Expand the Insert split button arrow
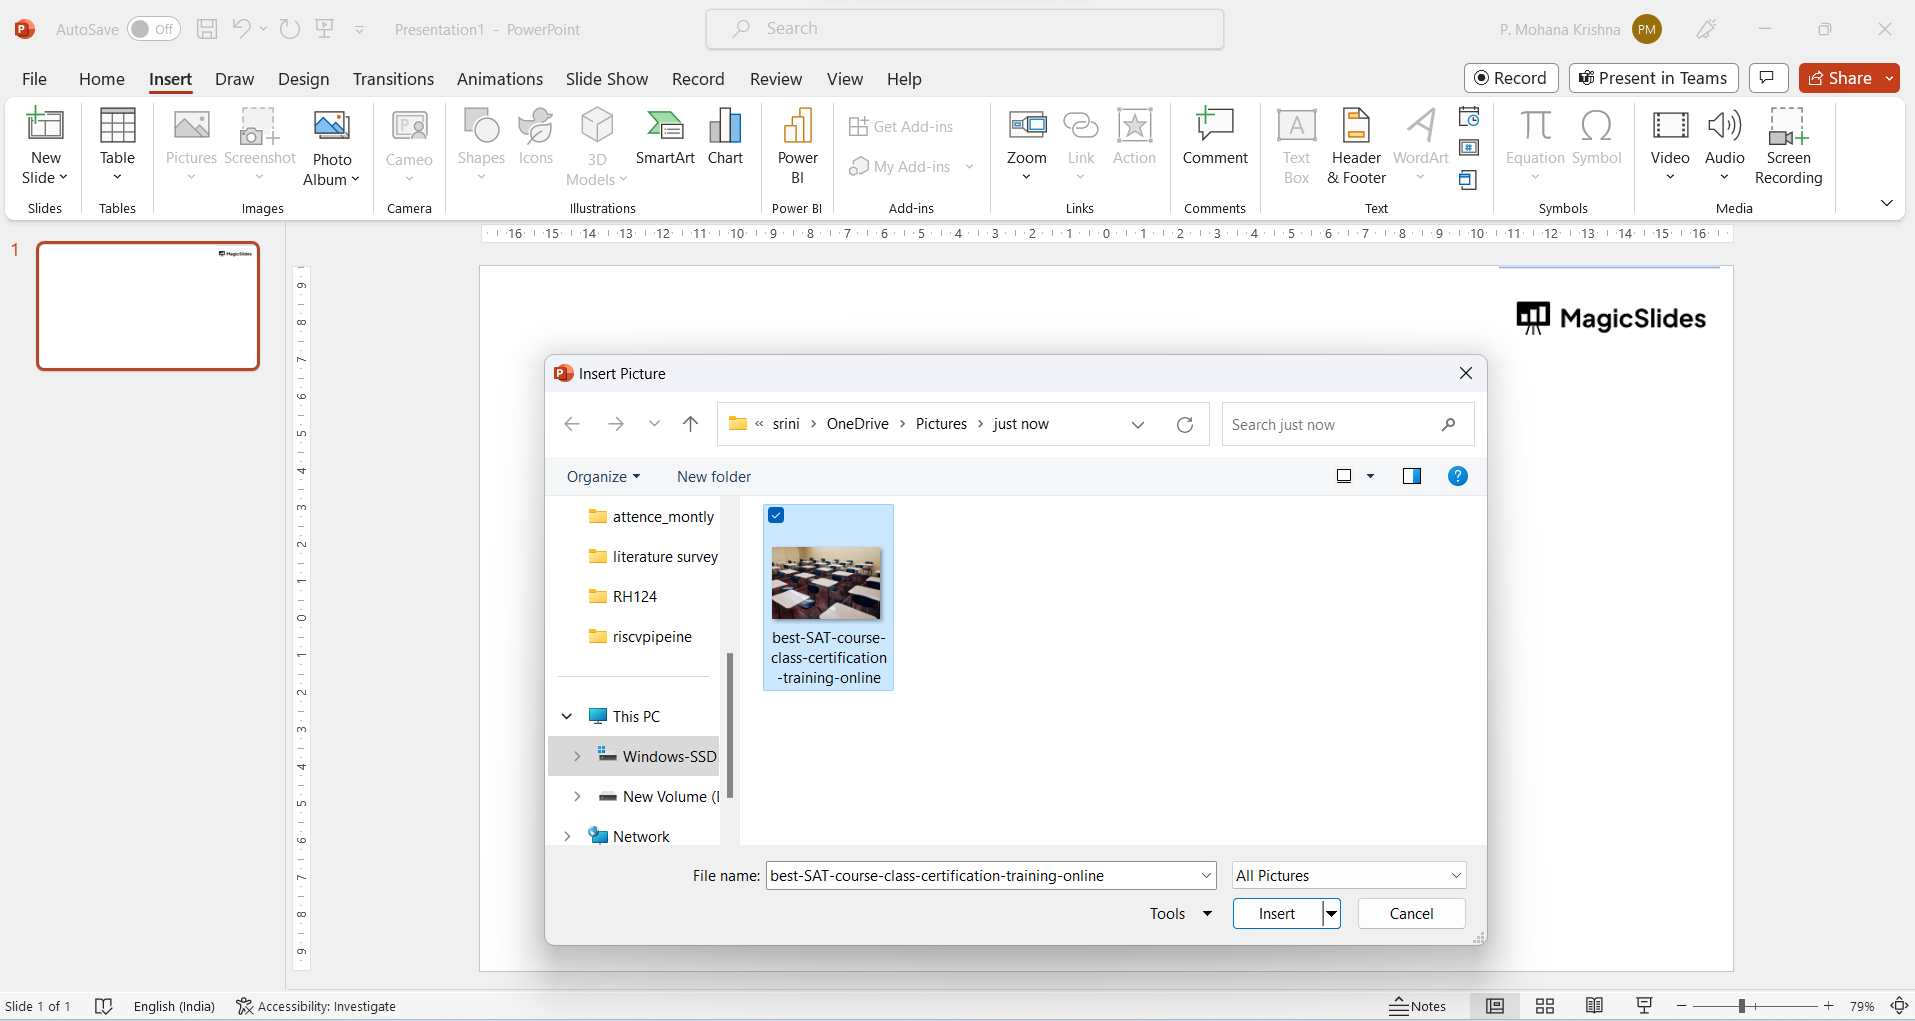1915x1021 pixels. (x=1330, y=913)
